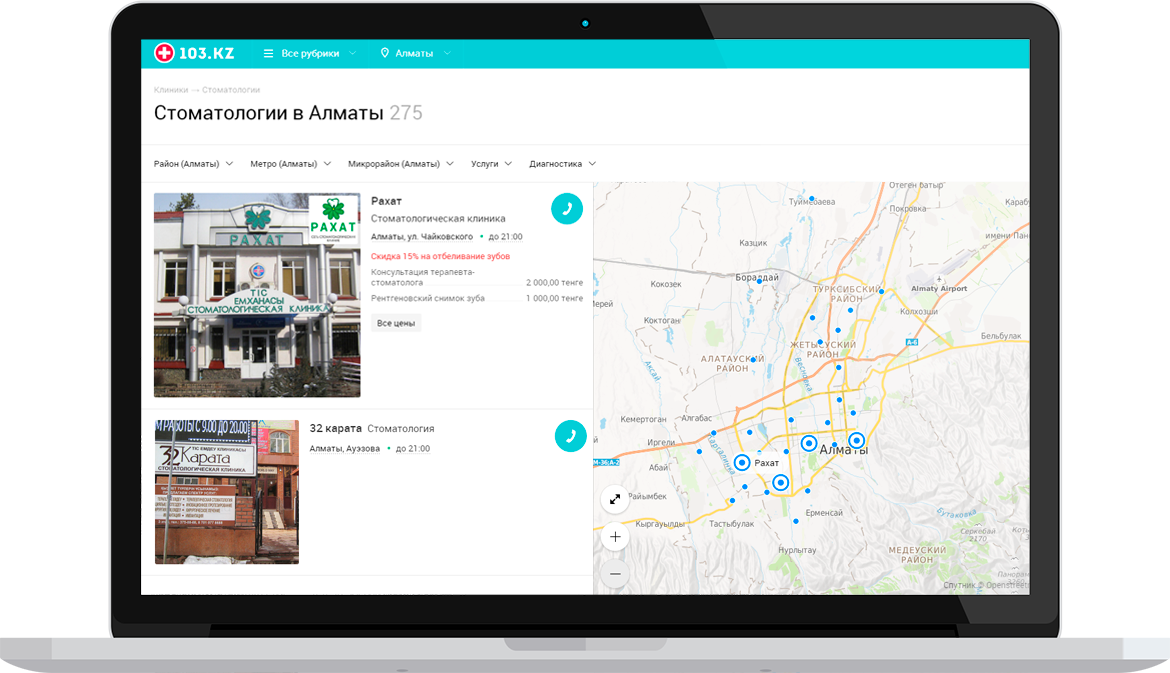Expand the Микрорайон (Алматы) filter
Screen dimensions: 1170x673
tap(401, 164)
